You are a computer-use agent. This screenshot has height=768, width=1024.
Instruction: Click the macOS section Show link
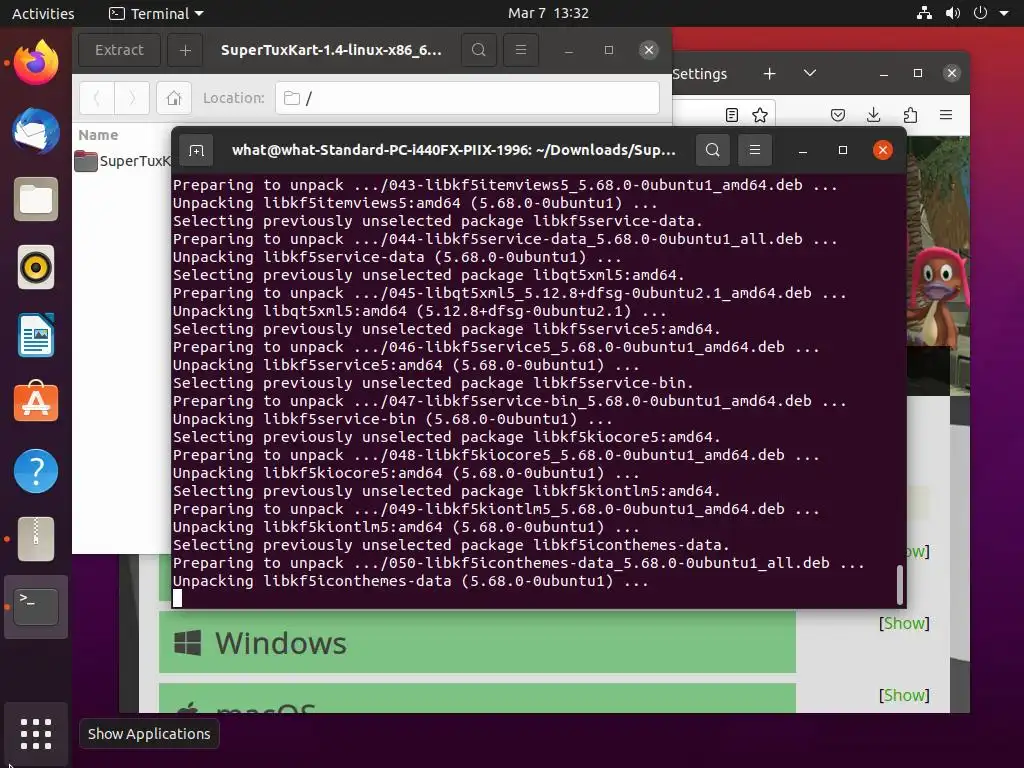coord(904,696)
